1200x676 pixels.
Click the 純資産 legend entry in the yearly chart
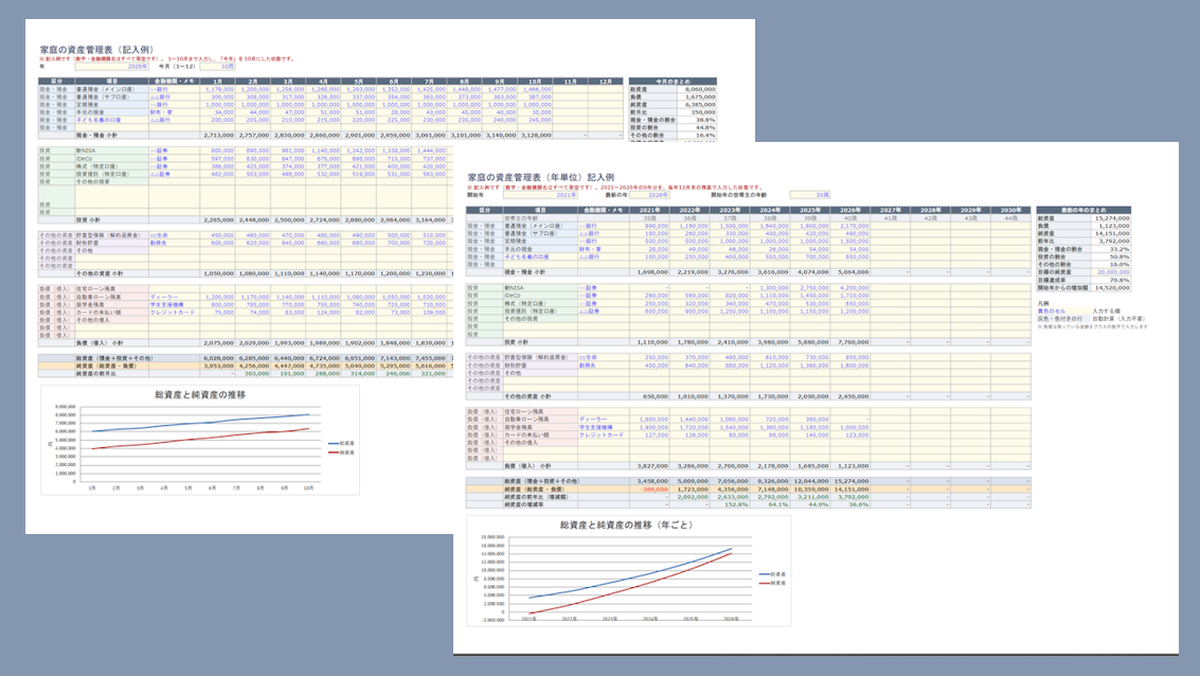click(773, 581)
